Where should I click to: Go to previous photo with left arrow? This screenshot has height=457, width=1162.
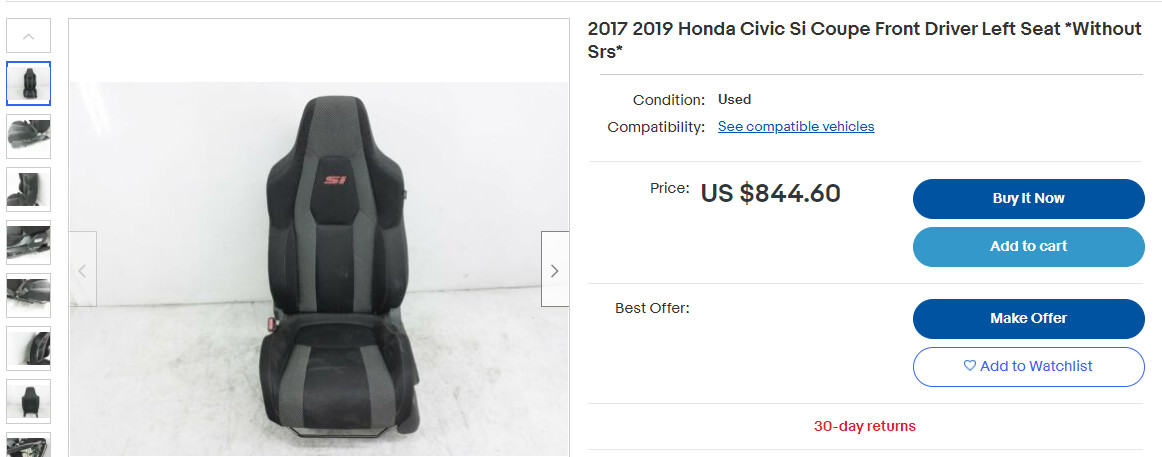83,269
